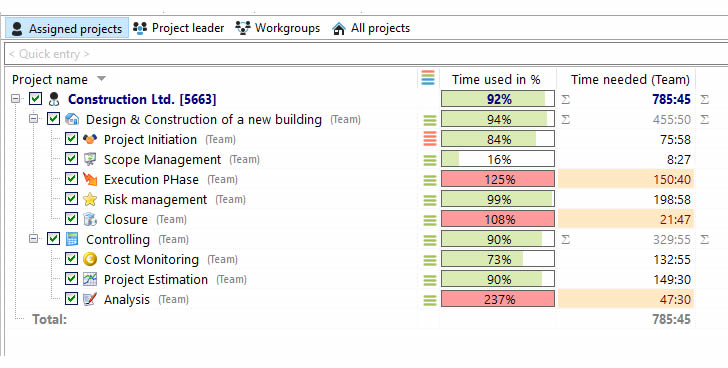The height and width of the screenshot is (368, 728).
Task: Click the chart icon beside Project Estimation
Action: pos(90,279)
